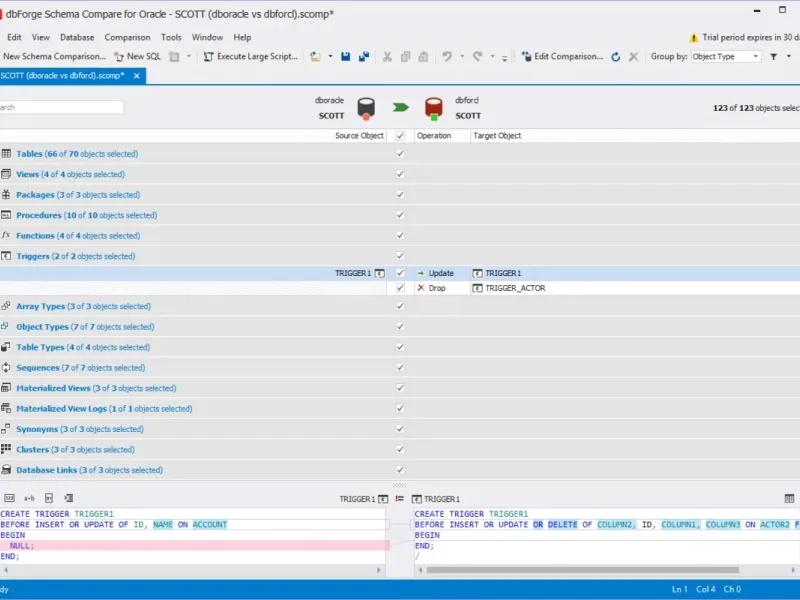Click the Edit Comparison button
Viewport: 800px width, 600px height.
[562, 57]
